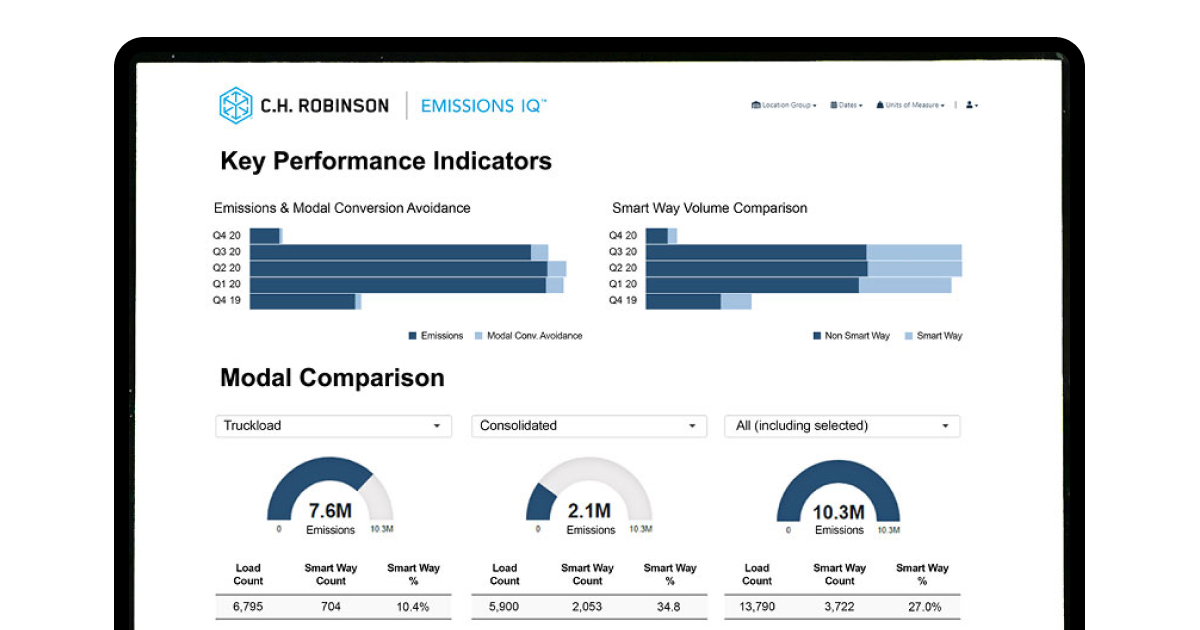Click the Emissions legend color swatch

[x=412, y=336]
